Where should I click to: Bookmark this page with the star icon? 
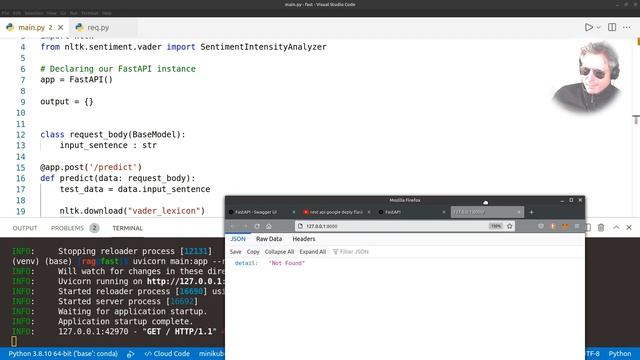tap(509, 226)
